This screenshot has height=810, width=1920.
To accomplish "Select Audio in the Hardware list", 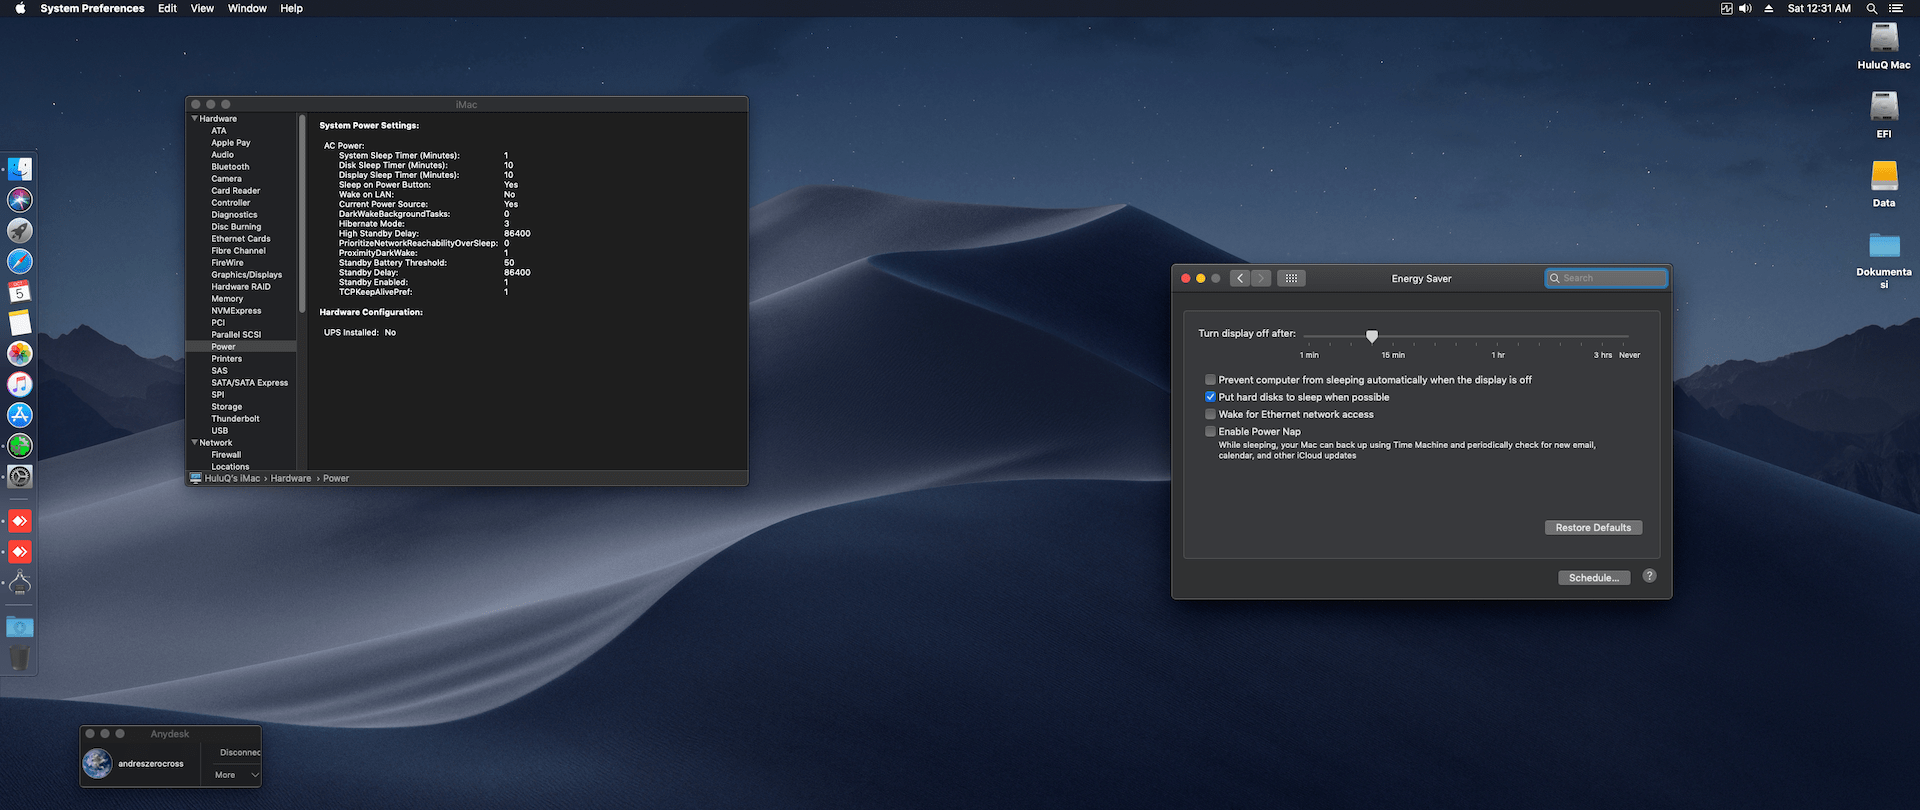I will 222,155.
